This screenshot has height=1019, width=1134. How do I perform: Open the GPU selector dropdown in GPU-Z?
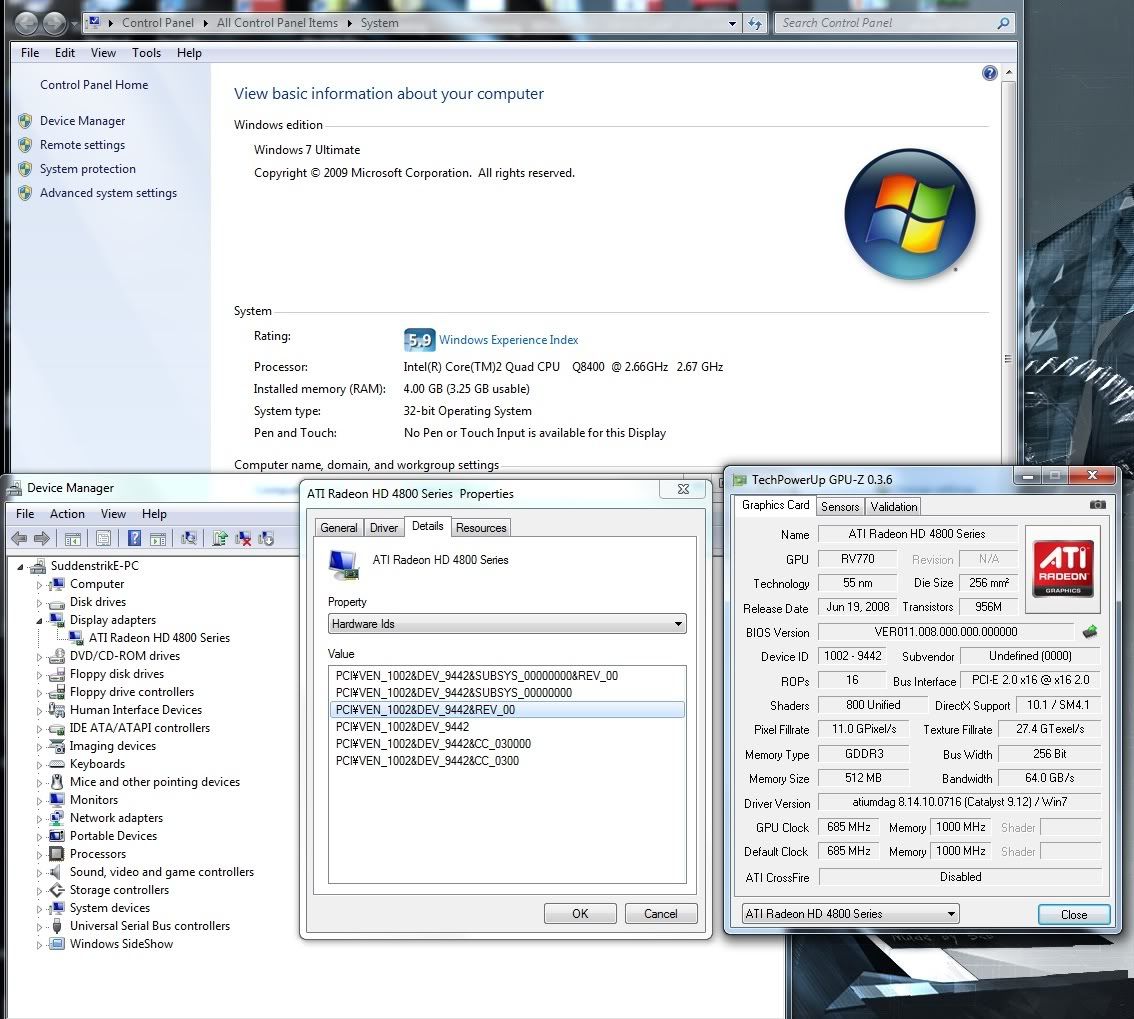click(x=850, y=913)
